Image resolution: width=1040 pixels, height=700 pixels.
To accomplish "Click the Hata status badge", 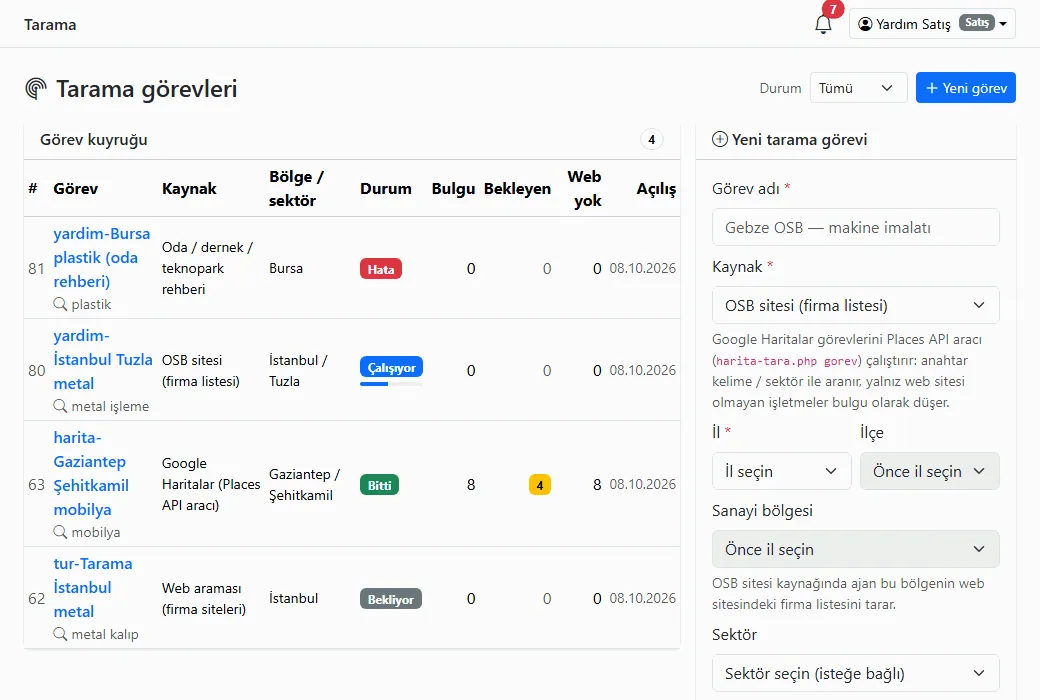I will pos(381,269).
